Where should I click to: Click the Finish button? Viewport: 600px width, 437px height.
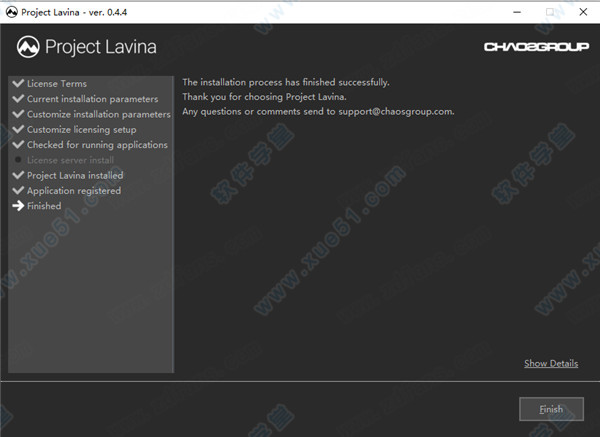coord(551,409)
